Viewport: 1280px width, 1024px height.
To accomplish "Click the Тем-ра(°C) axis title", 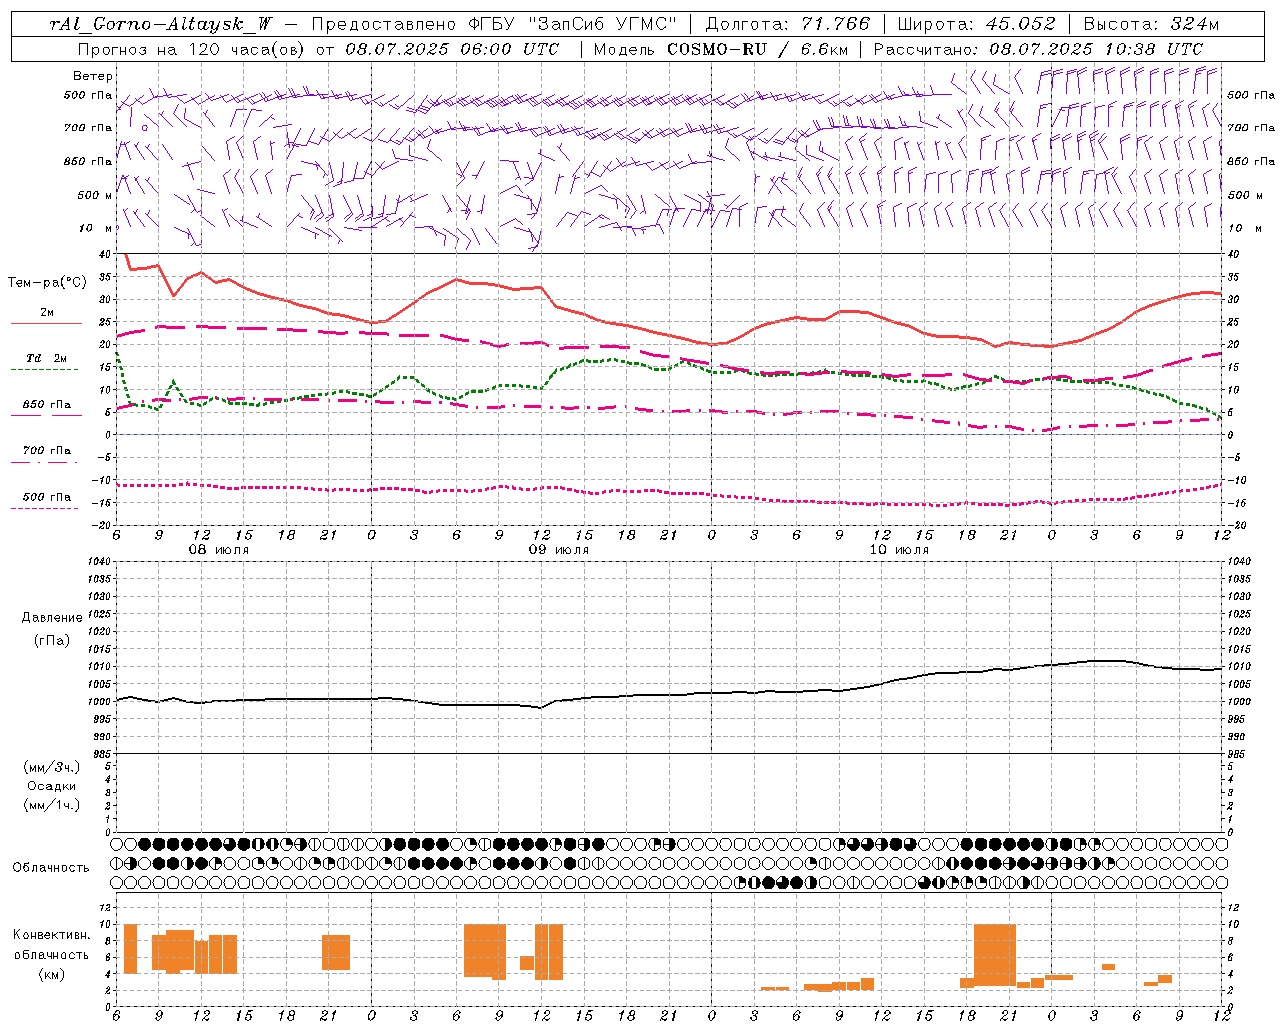I will 47,283.
